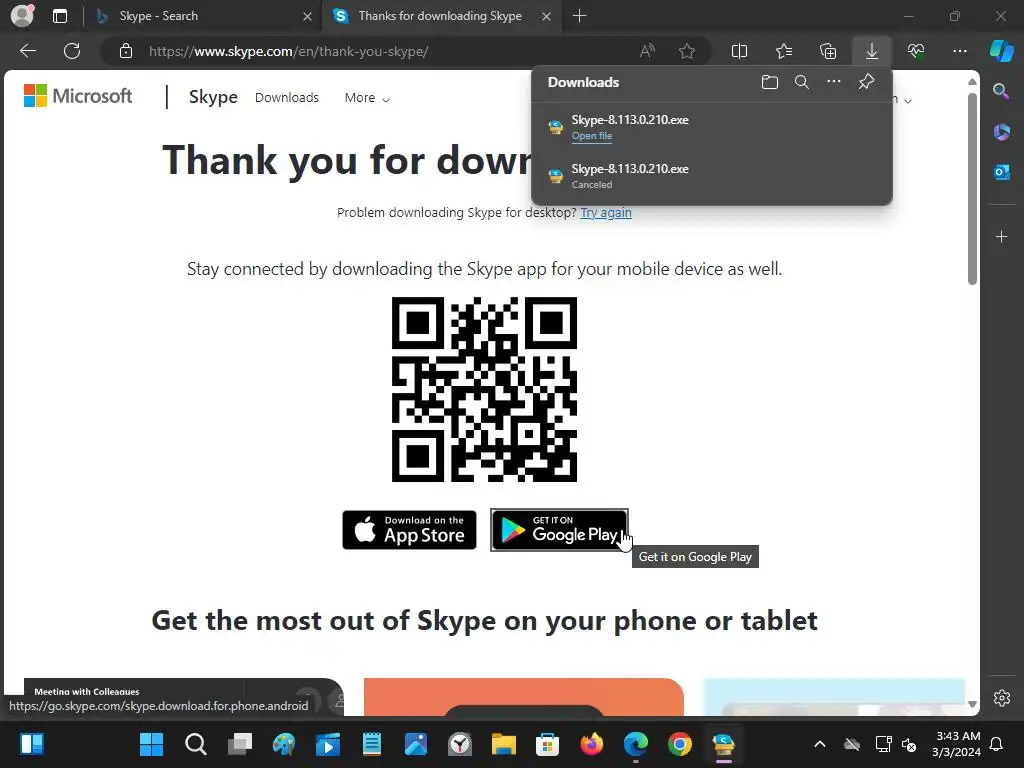Pin the Downloads panel
1024x768 pixels.
pyautogui.click(x=866, y=82)
